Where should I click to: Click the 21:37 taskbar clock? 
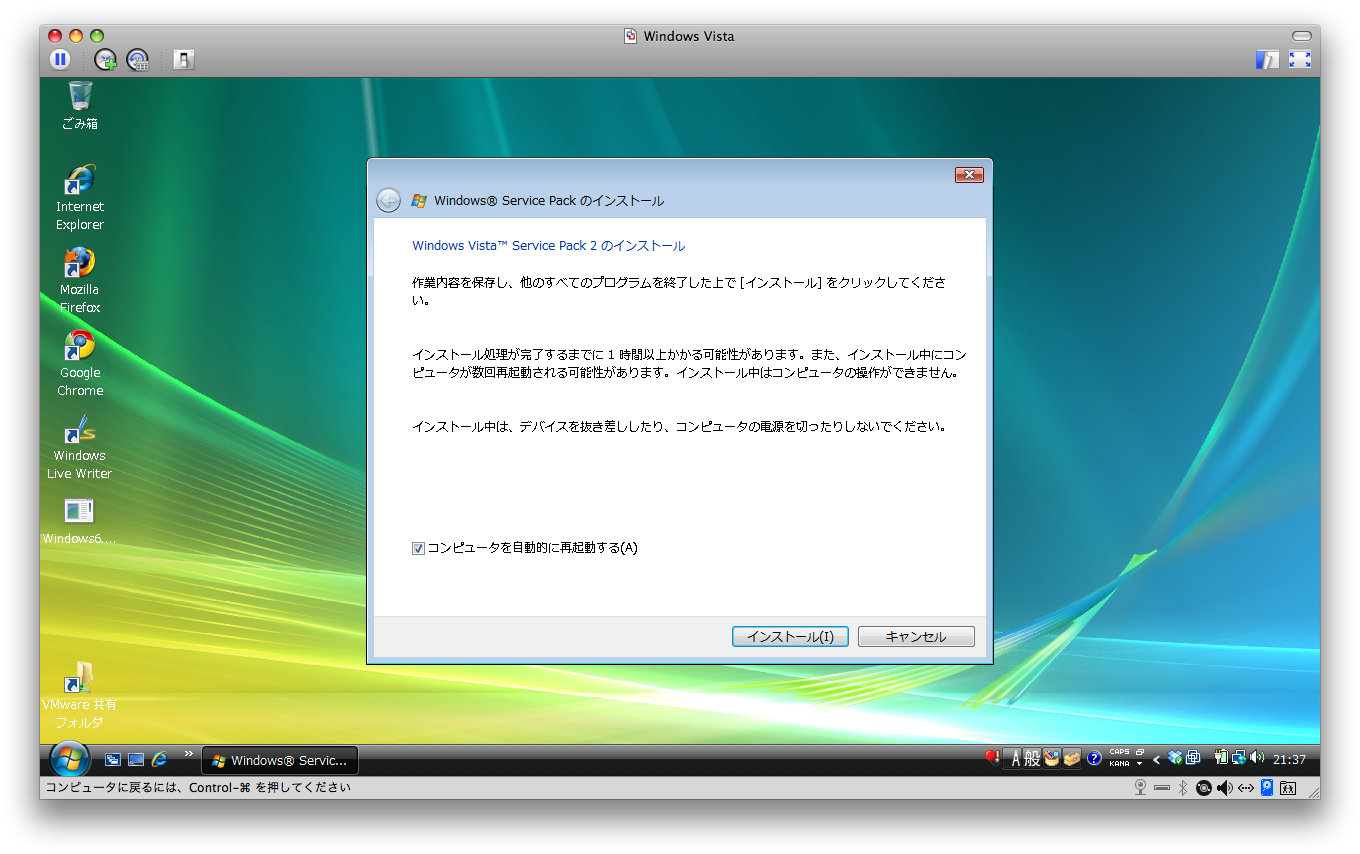point(1289,760)
